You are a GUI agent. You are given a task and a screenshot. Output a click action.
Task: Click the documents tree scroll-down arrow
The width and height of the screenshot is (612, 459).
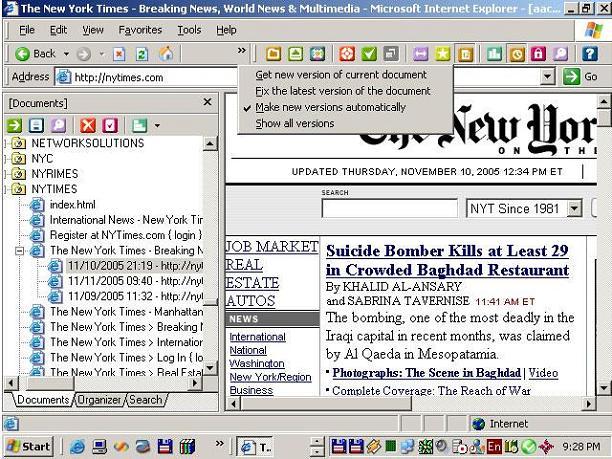click(210, 368)
